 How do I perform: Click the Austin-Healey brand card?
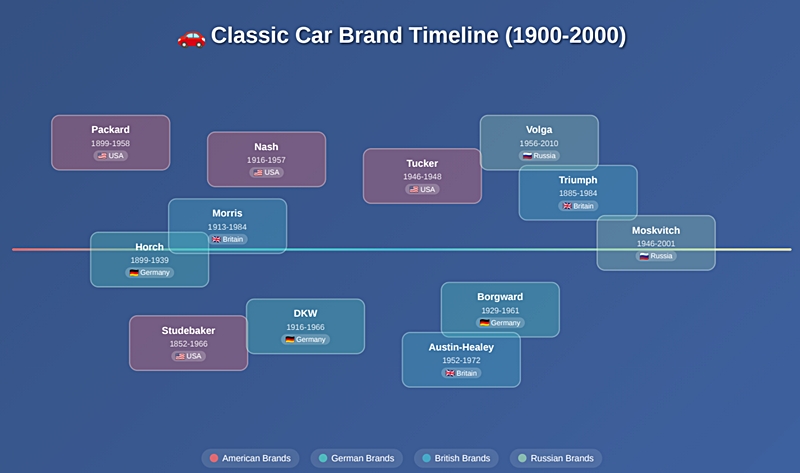click(461, 360)
